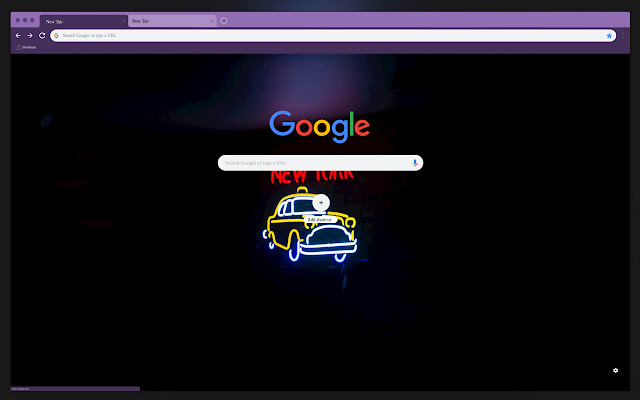Go back with the back arrow
The height and width of the screenshot is (400, 640).
pyautogui.click(x=18, y=36)
